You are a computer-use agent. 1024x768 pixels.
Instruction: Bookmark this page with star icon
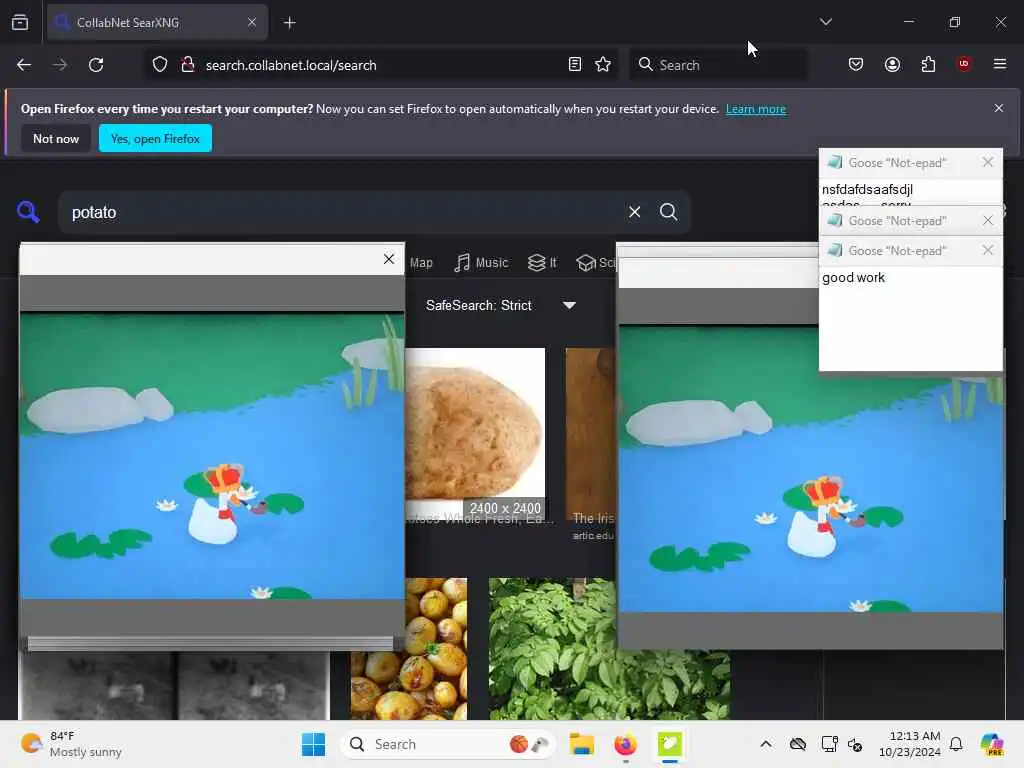tap(603, 64)
